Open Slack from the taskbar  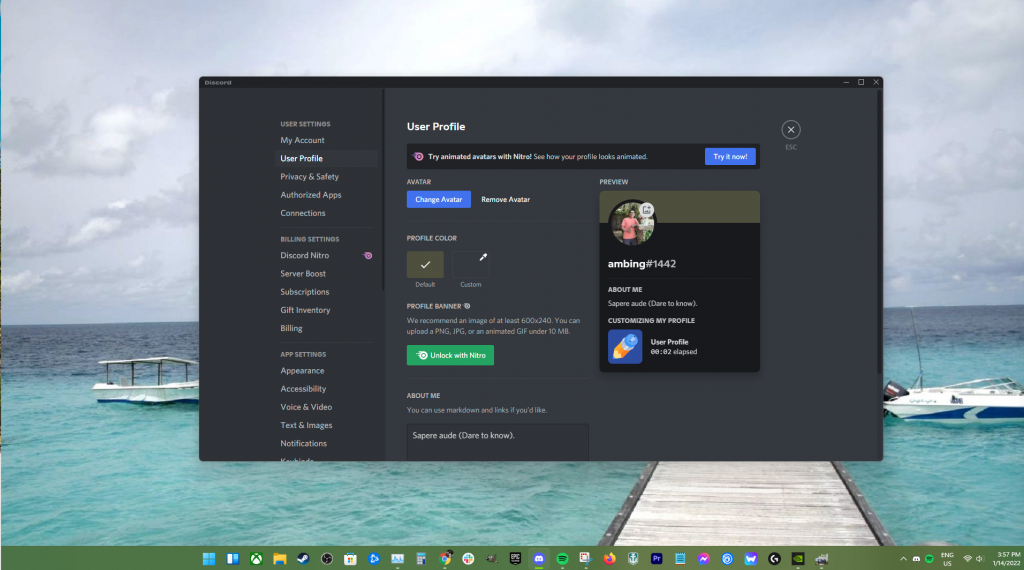(468, 558)
